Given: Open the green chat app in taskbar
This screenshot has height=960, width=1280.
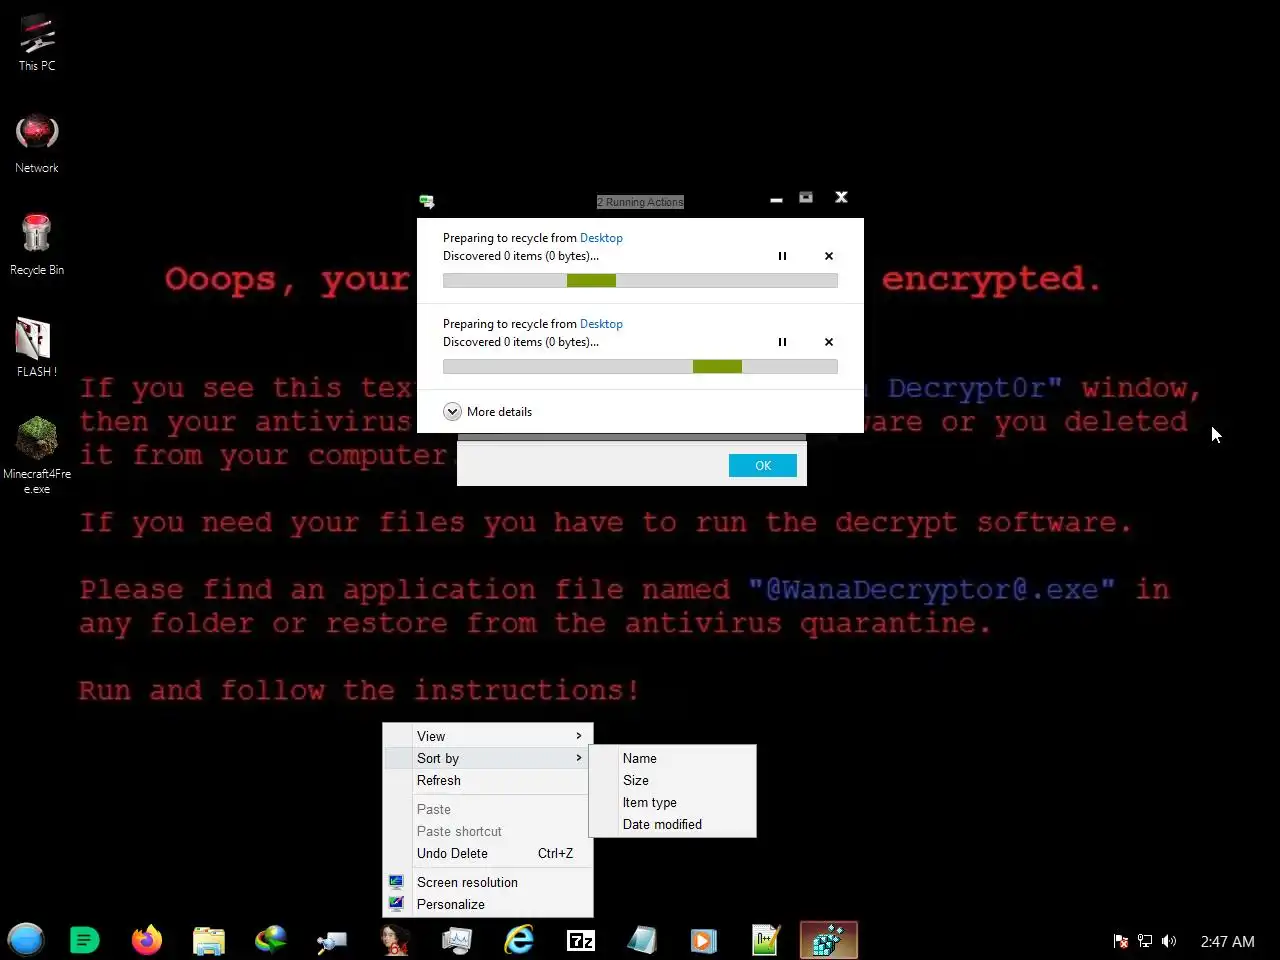Looking at the screenshot, I should (x=85, y=940).
